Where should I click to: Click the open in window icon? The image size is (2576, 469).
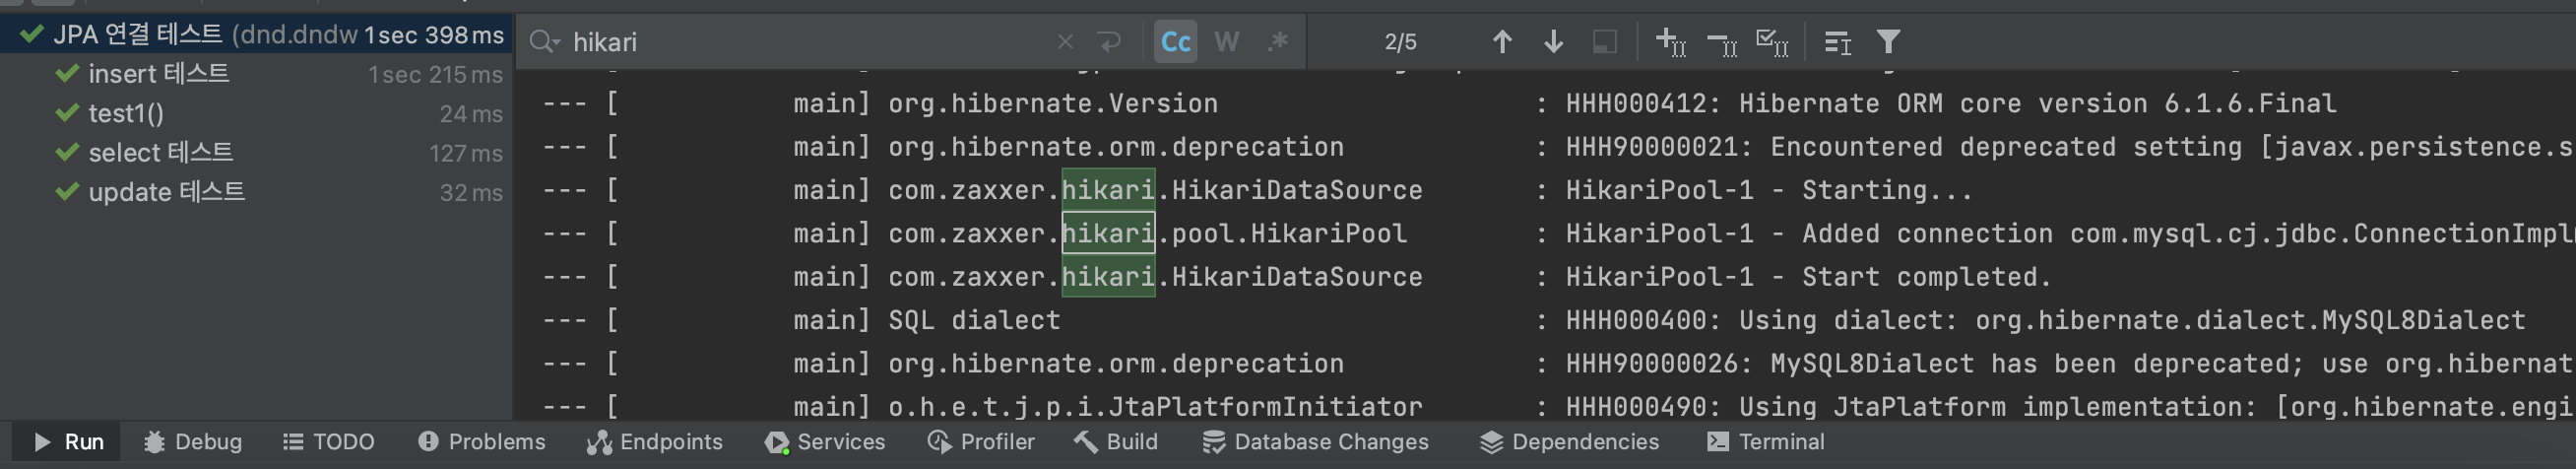[x=1605, y=42]
